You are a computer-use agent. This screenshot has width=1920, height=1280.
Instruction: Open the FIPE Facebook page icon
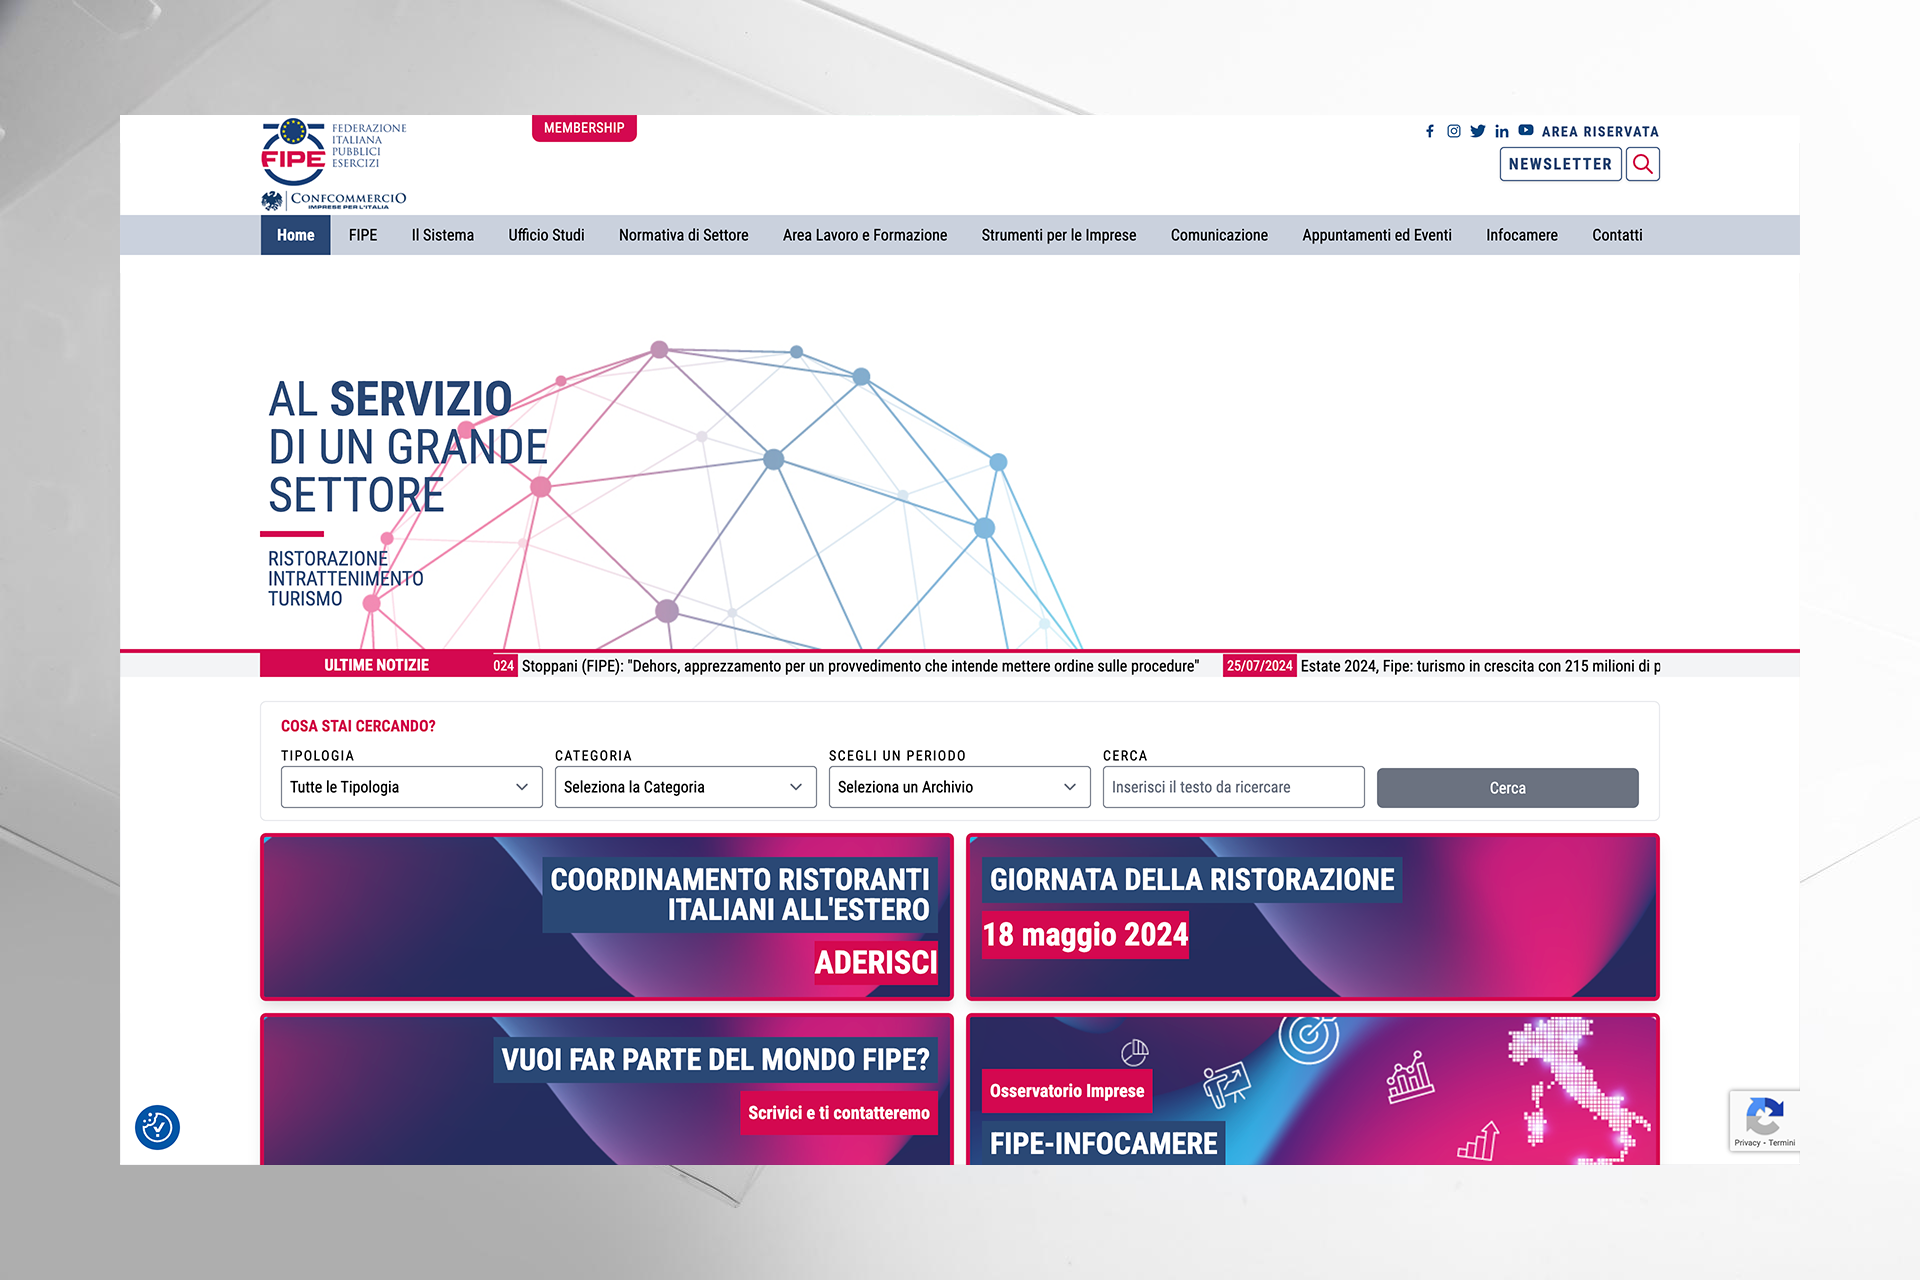point(1430,131)
